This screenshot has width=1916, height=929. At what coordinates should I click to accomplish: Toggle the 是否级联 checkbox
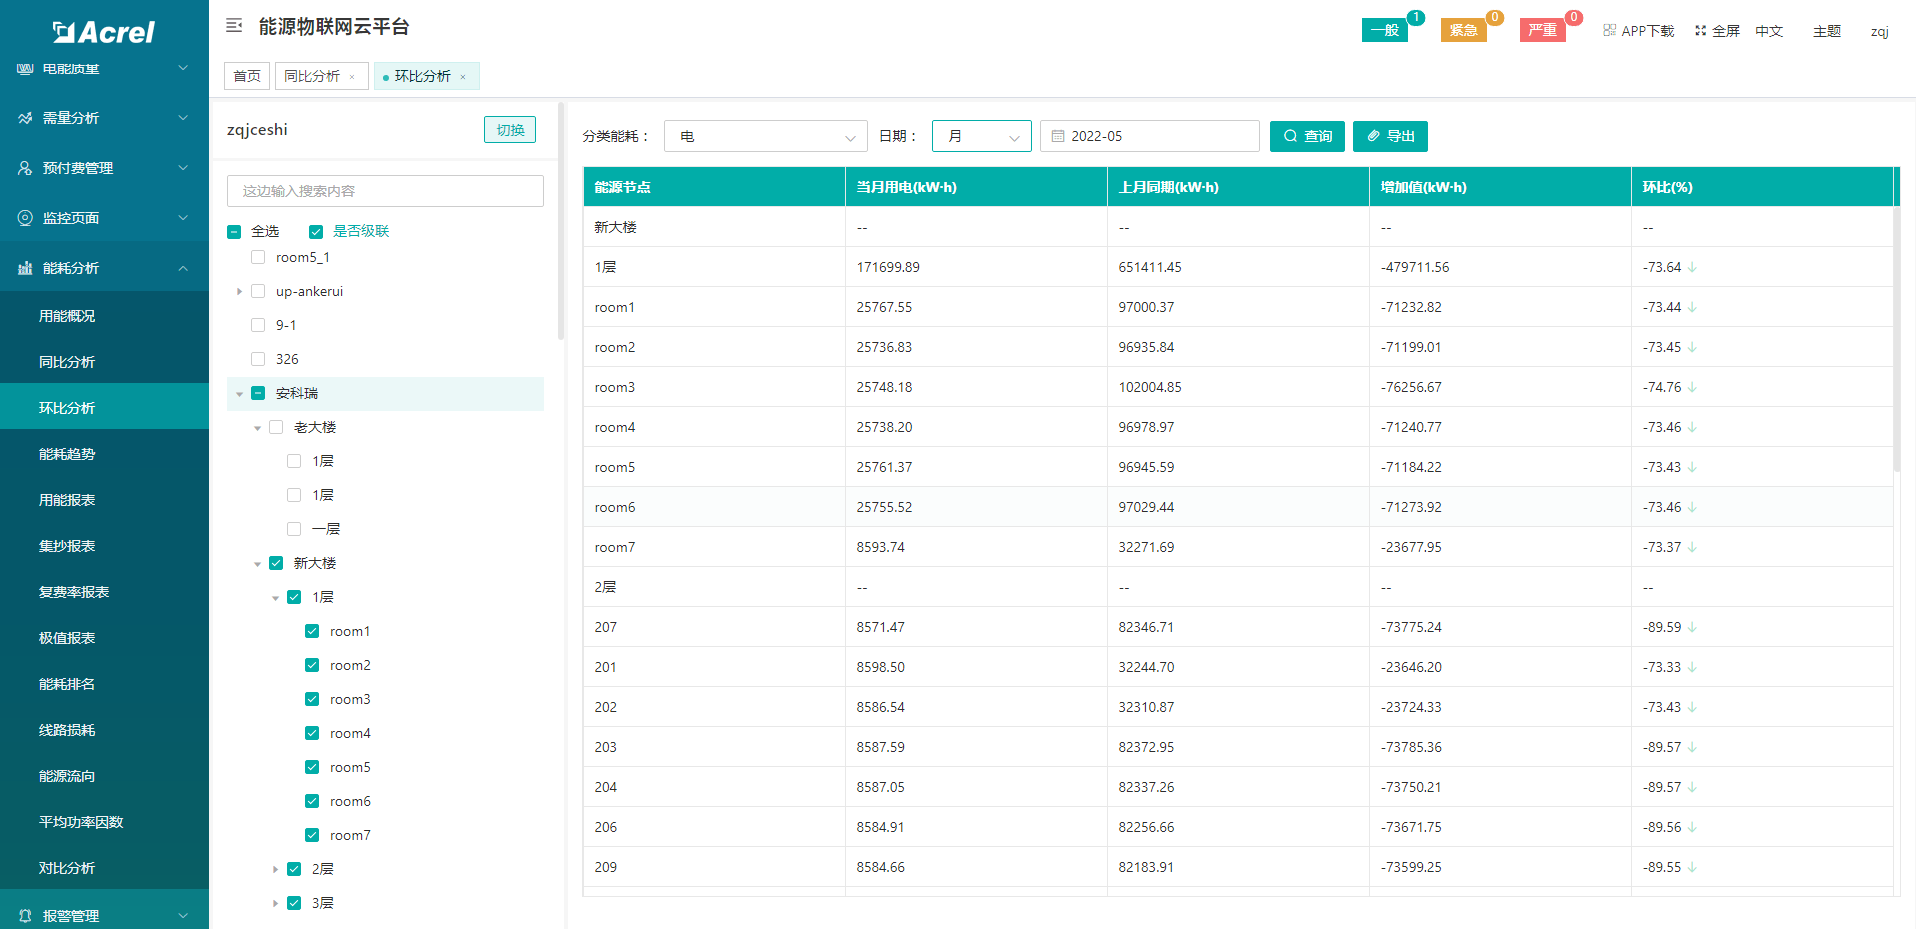coord(316,232)
